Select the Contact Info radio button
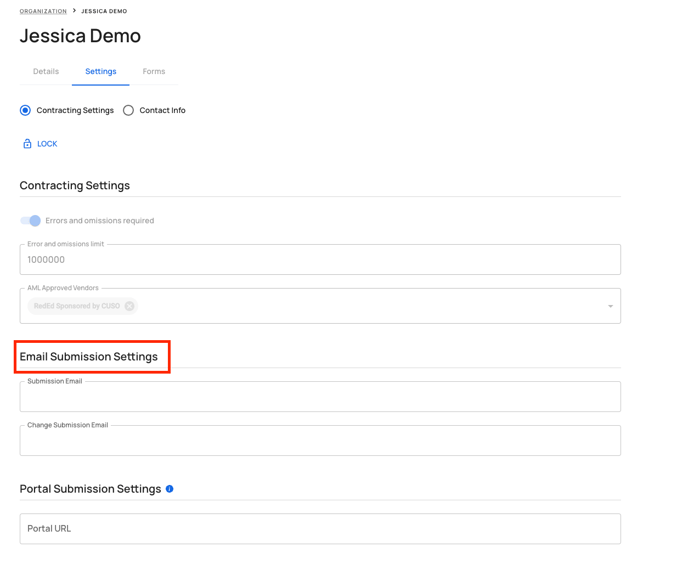 pos(128,110)
